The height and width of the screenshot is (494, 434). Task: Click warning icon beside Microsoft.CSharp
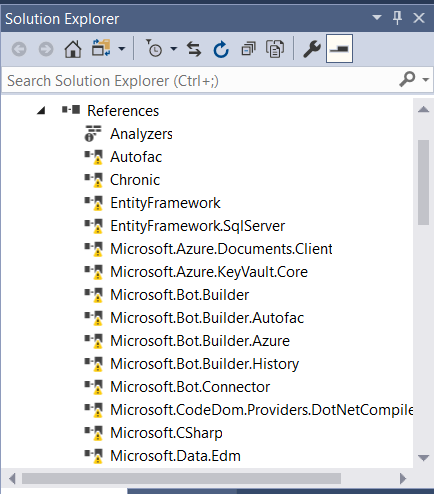pyautogui.click(x=98, y=436)
